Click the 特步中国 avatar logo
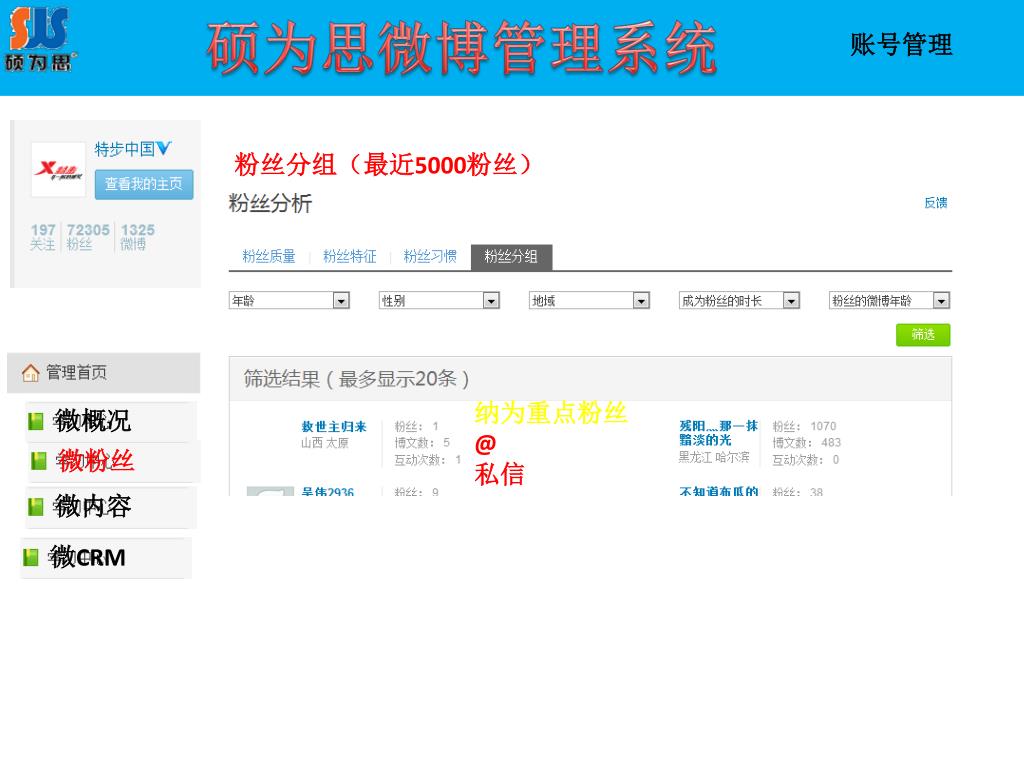 (x=58, y=170)
